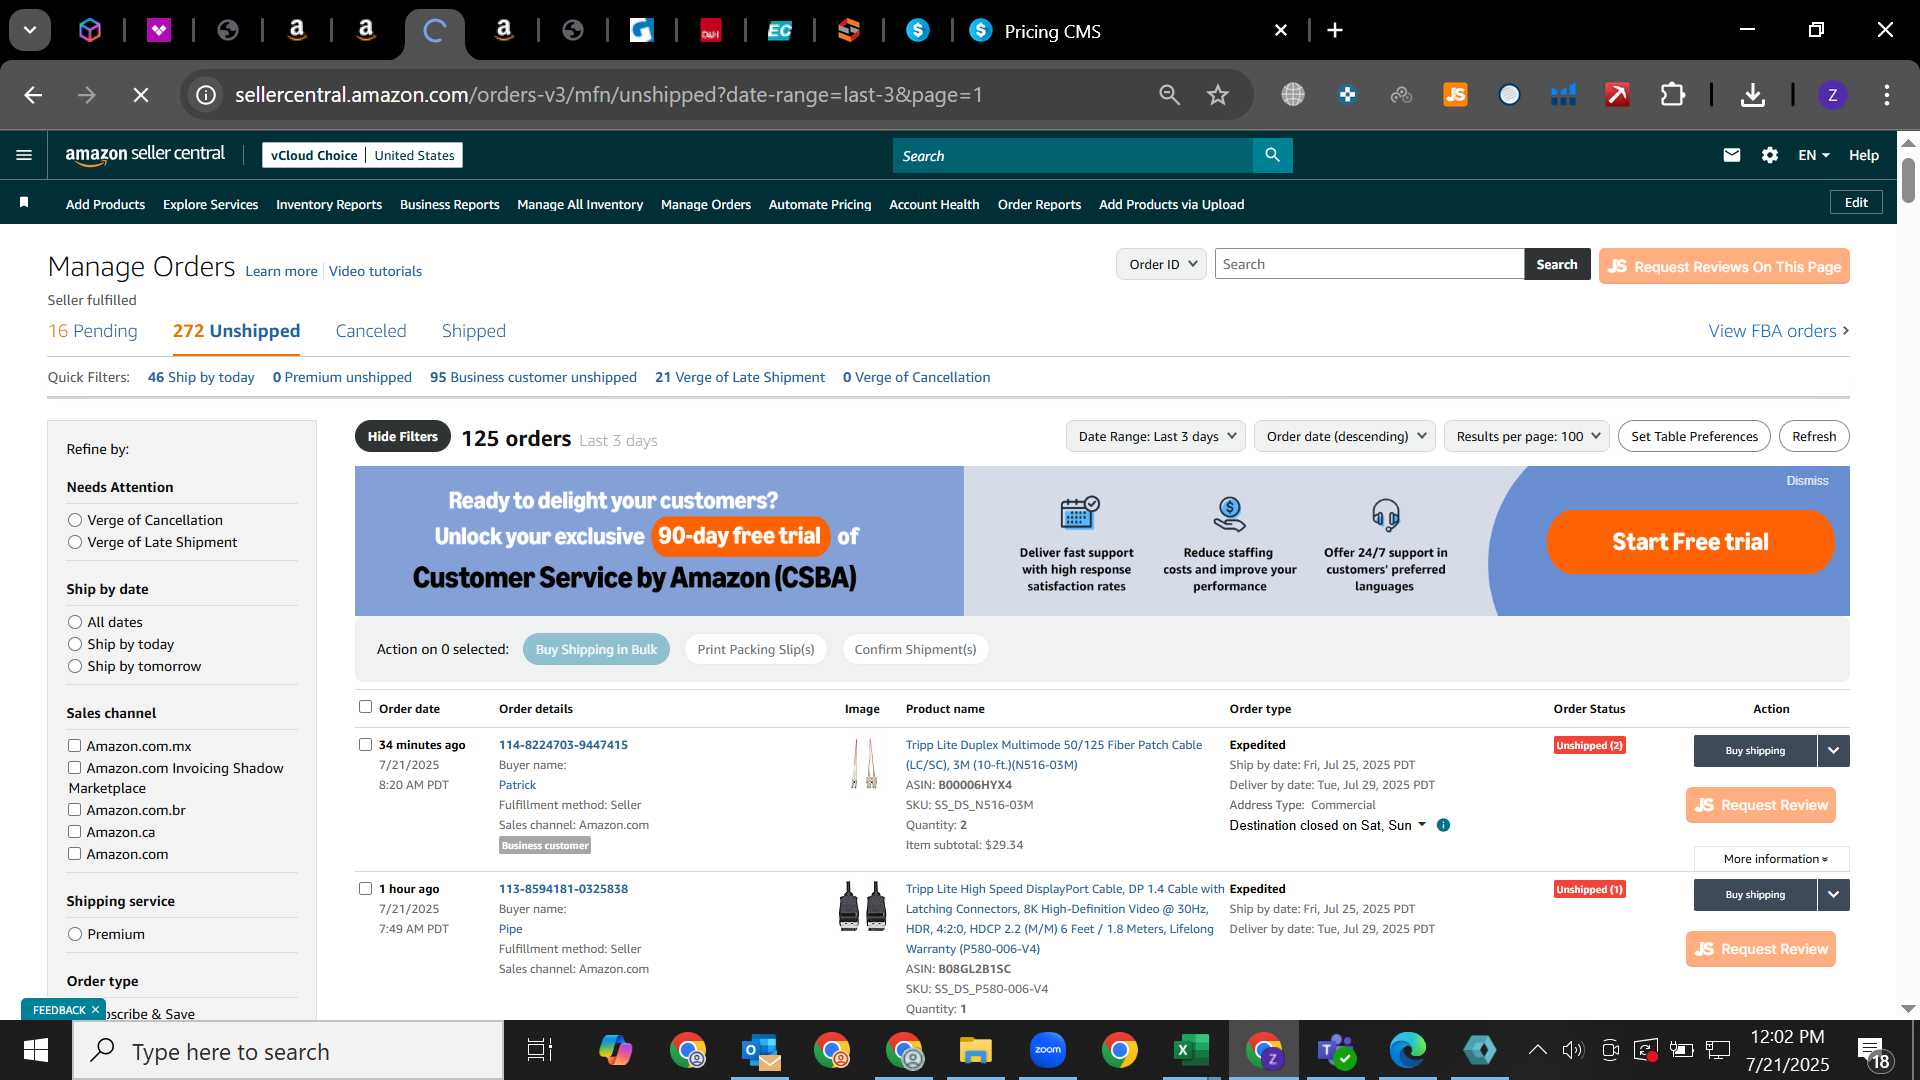
Task: Open new browser tab with plus icon
Action: 1334,30
